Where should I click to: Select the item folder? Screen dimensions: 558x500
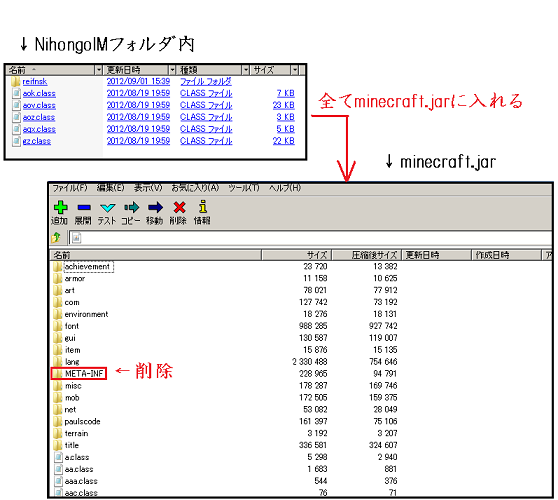72,350
